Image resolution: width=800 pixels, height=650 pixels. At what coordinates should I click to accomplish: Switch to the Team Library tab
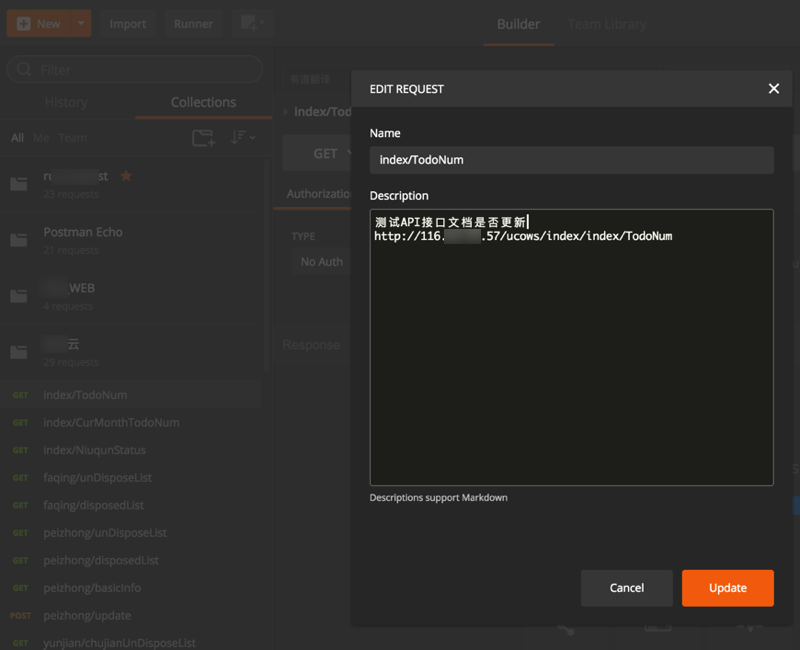(x=607, y=24)
